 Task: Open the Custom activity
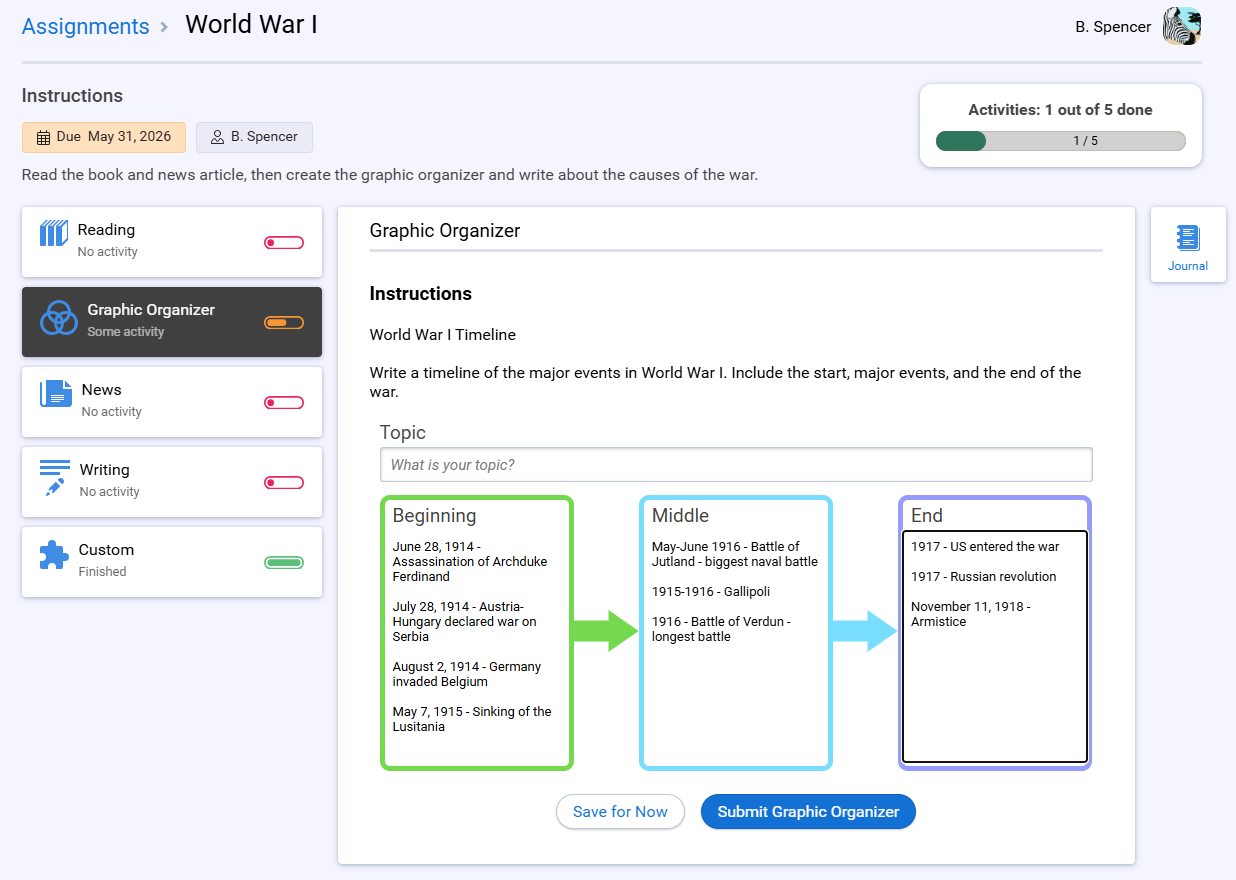click(x=172, y=562)
